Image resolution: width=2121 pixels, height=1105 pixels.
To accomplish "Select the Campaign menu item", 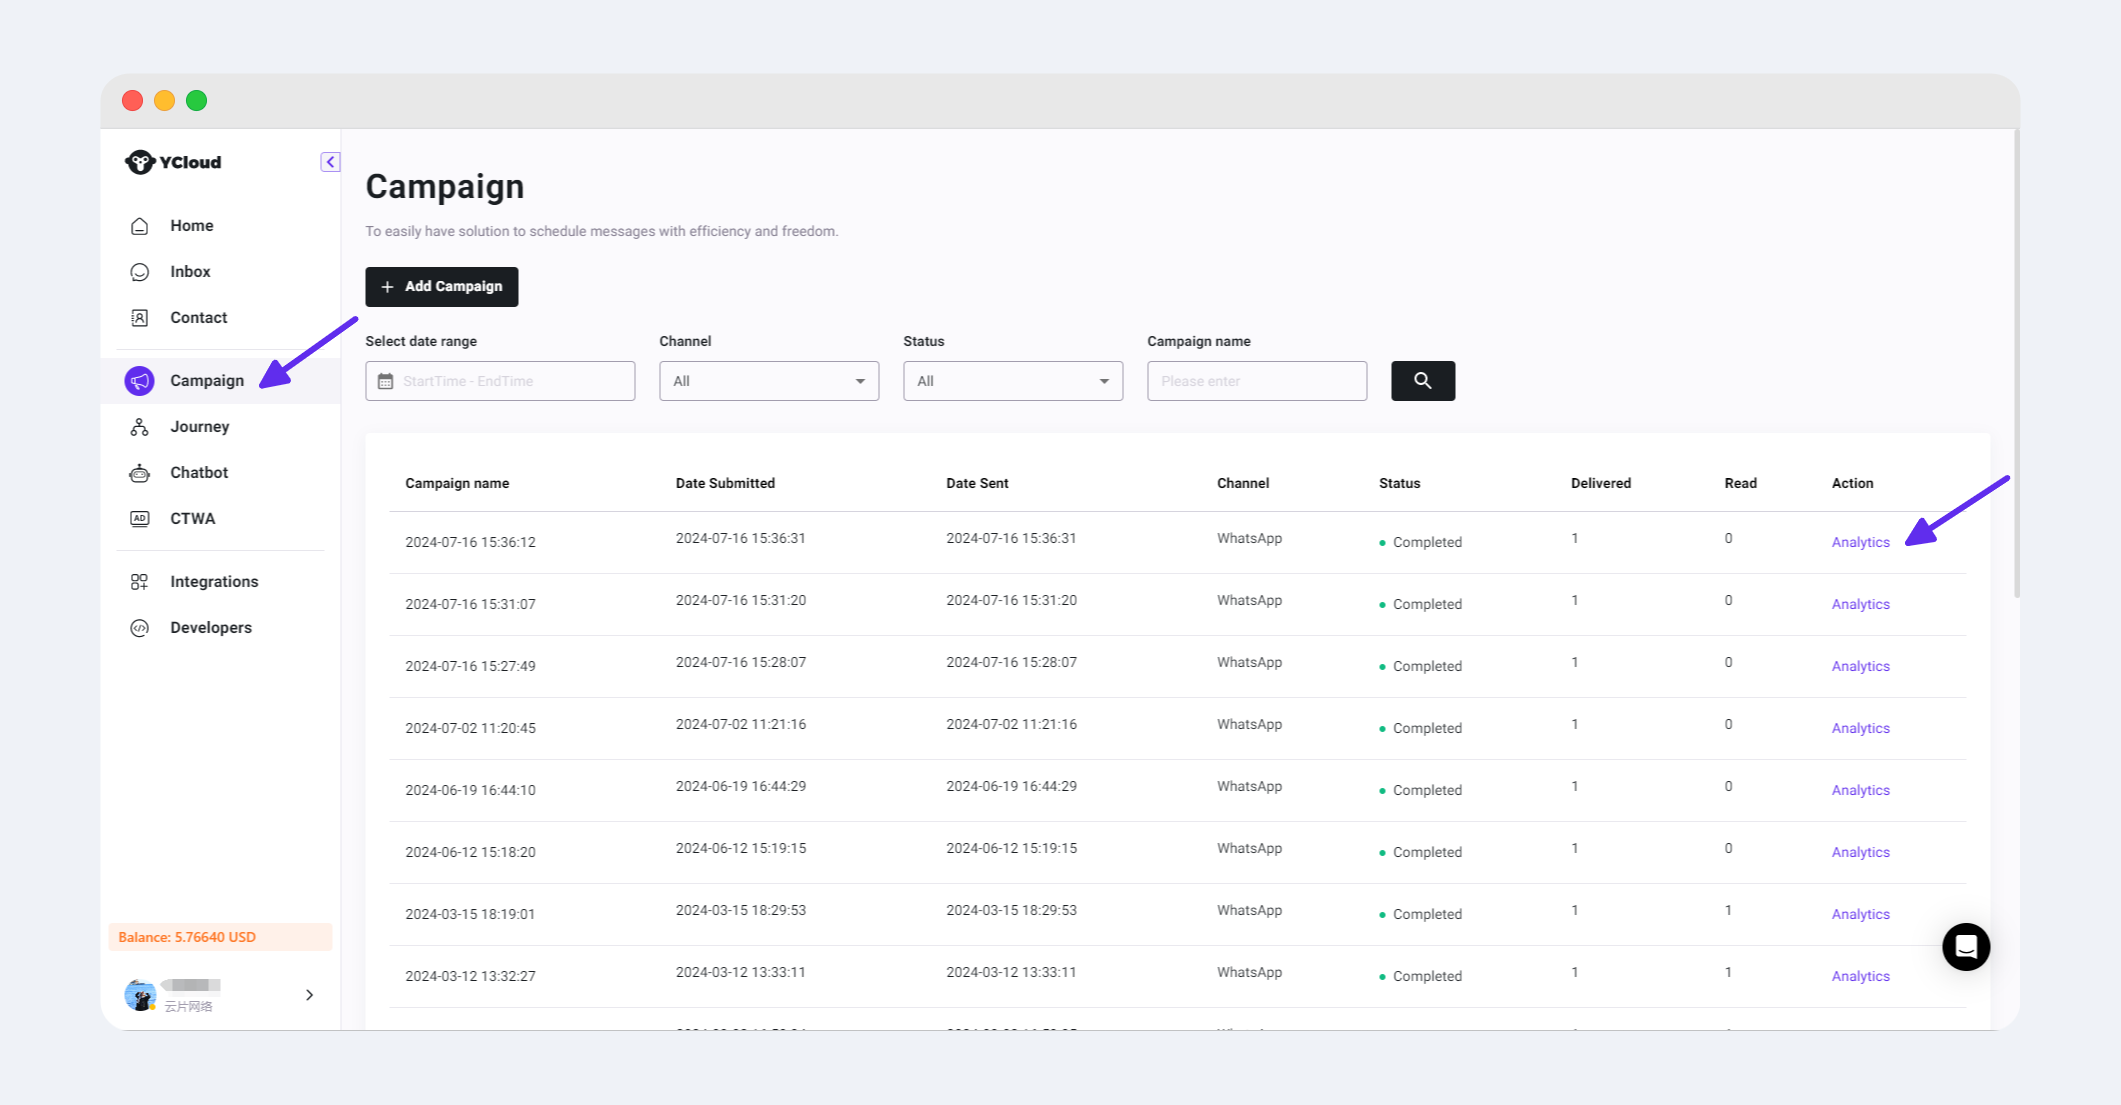I will click(206, 381).
